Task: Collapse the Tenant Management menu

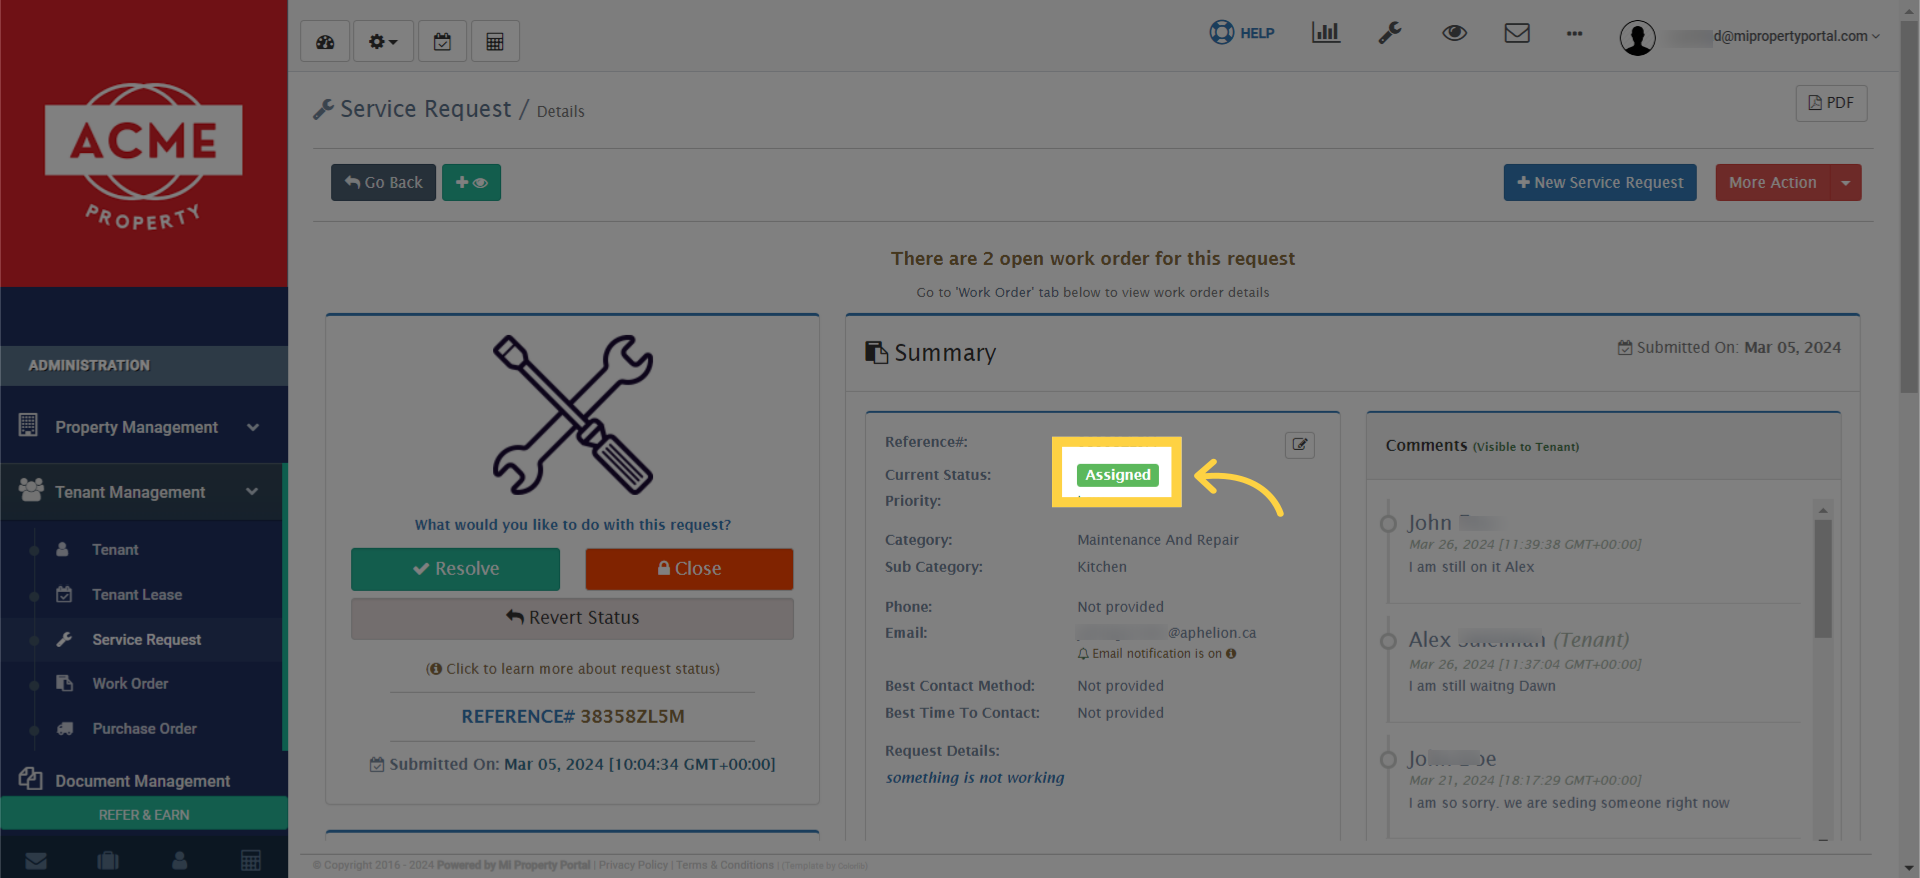Action: coord(141,492)
